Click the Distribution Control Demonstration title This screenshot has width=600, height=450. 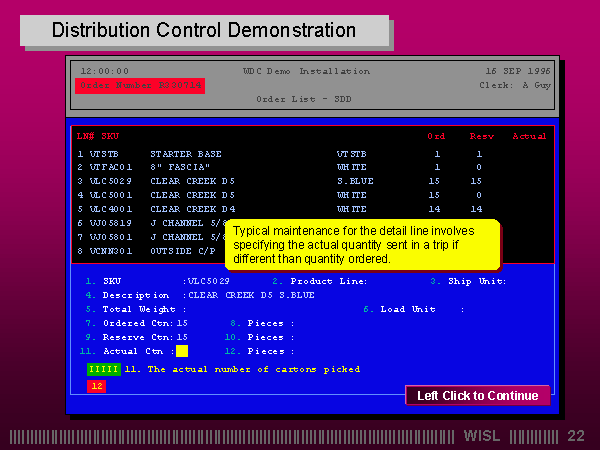click(x=204, y=30)
